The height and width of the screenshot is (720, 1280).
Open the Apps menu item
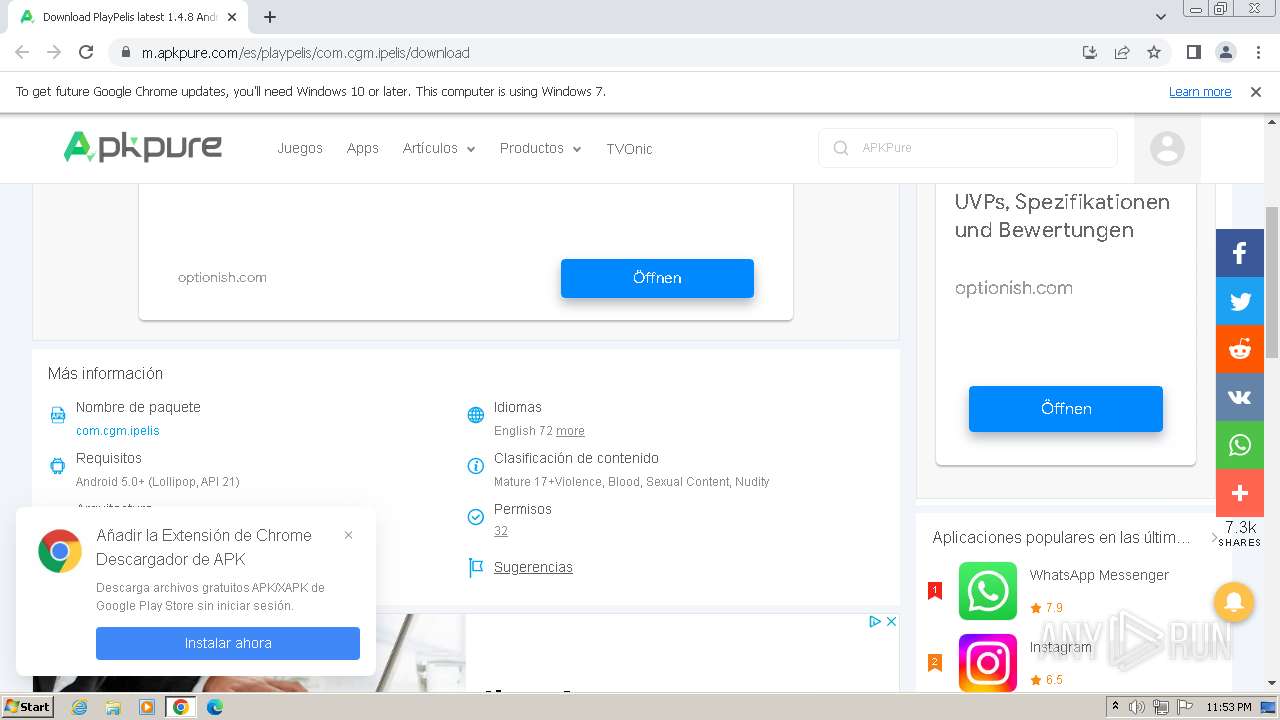(363, 148)
